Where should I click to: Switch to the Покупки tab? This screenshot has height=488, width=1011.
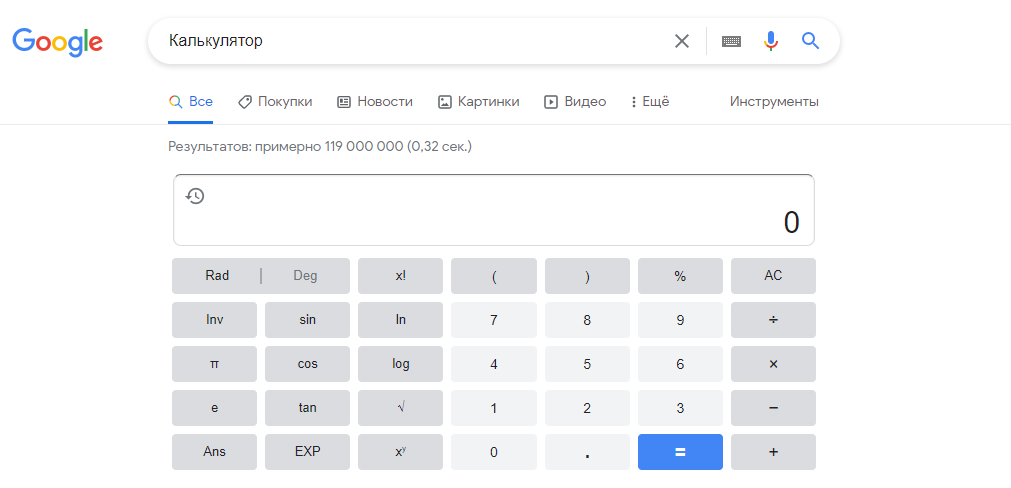click(x=275, y=102)
